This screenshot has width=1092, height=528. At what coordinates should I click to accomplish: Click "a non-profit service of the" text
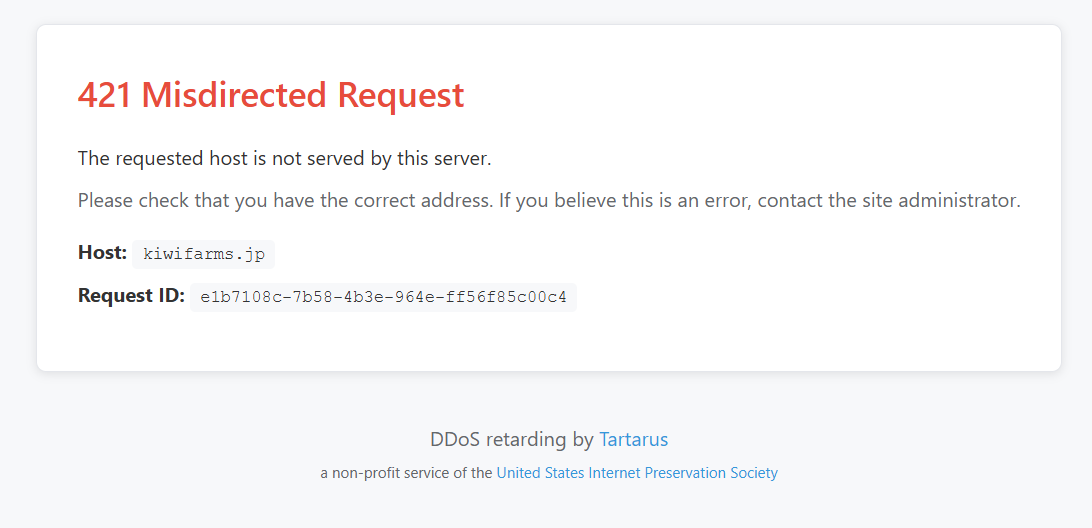(406, 473)
